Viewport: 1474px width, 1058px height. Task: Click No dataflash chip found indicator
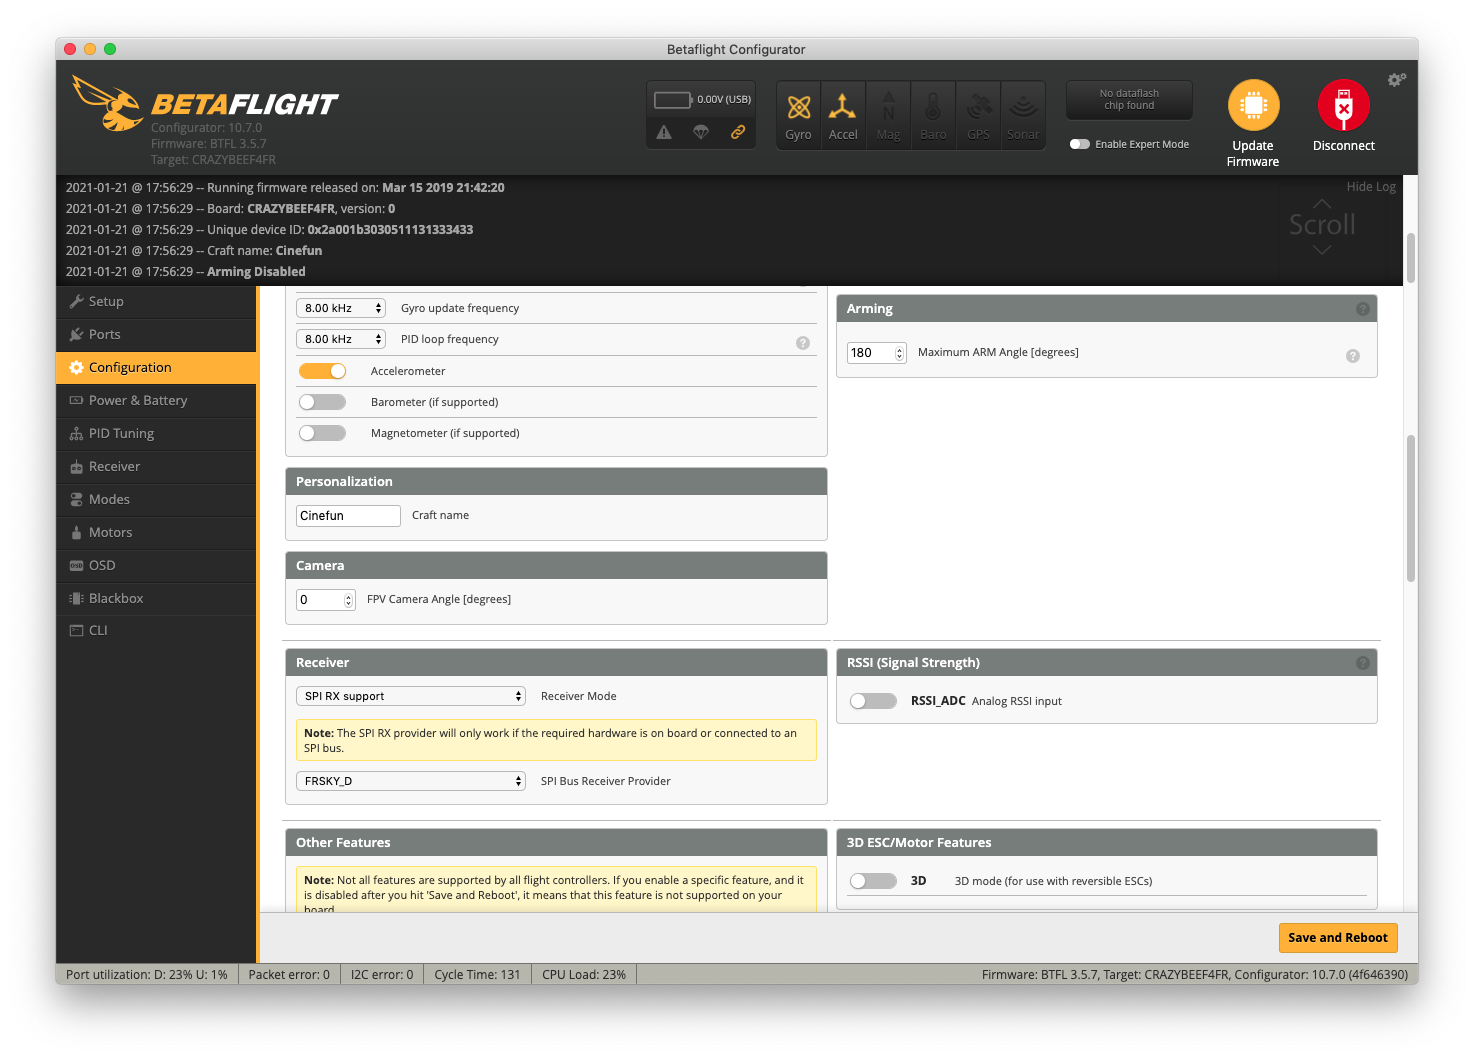(1129, 99)
